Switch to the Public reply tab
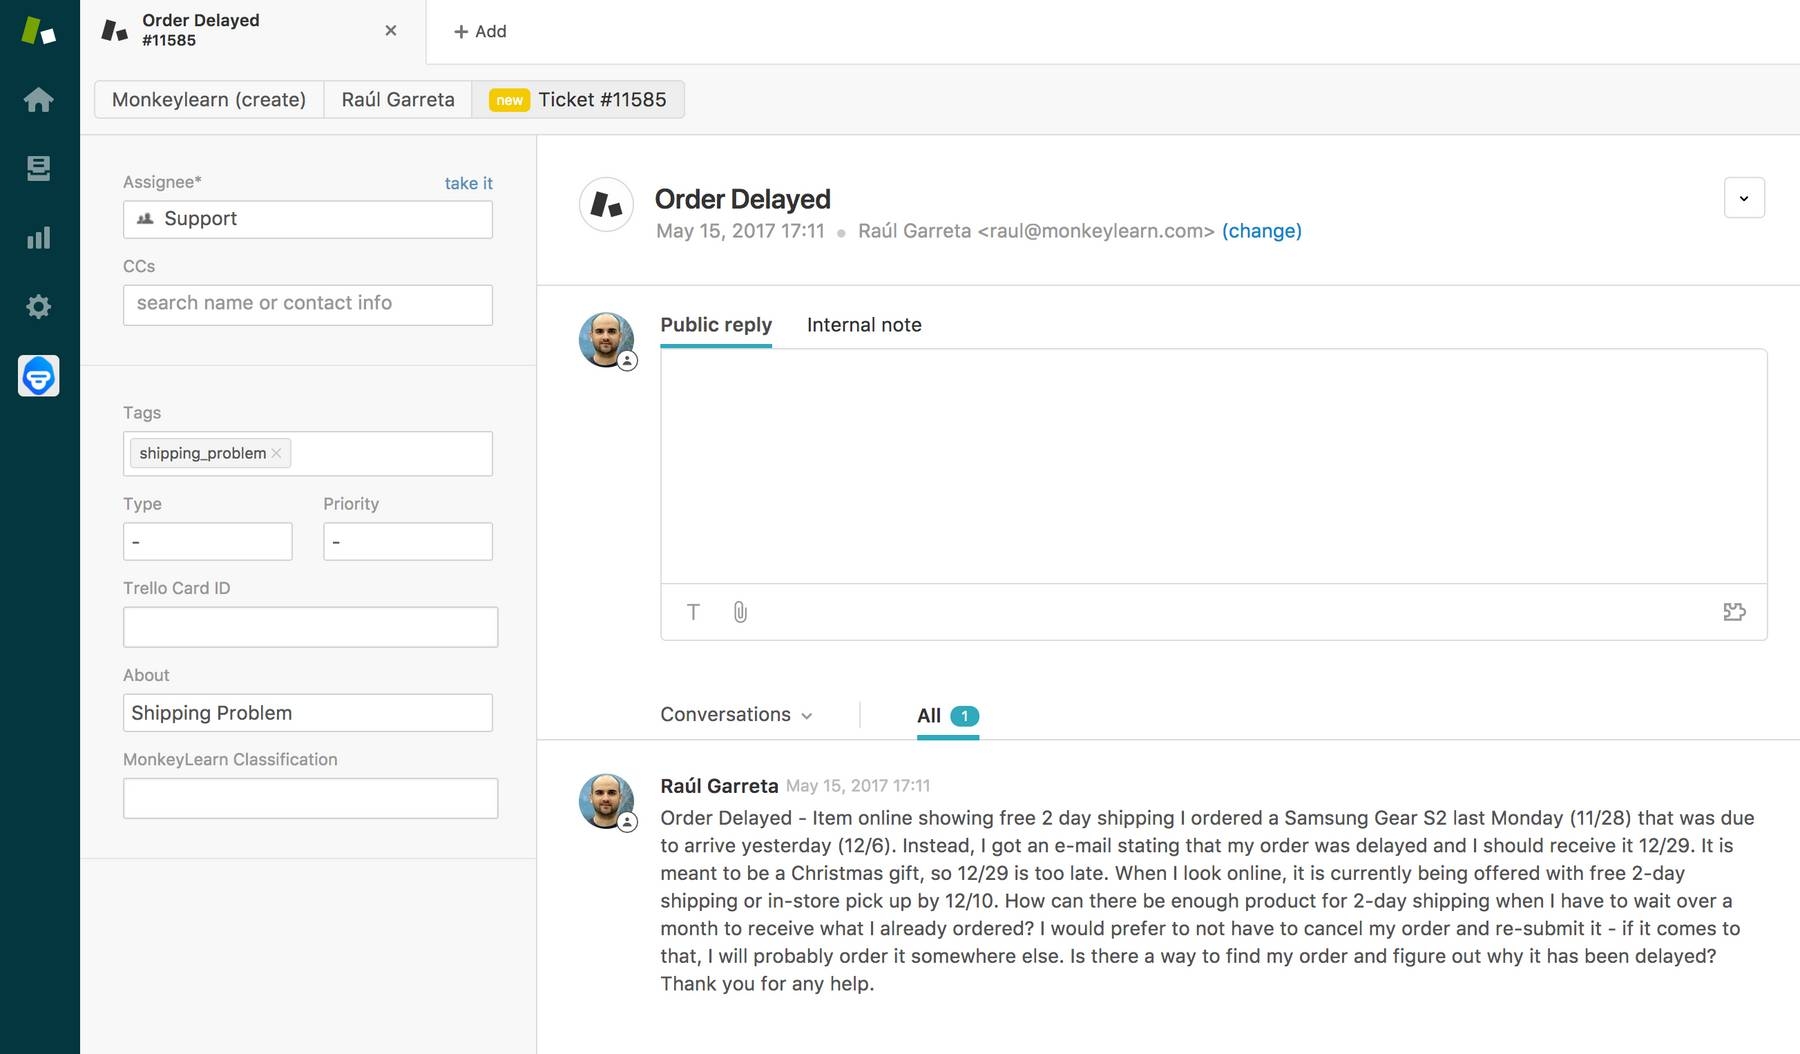 point(716,325)
